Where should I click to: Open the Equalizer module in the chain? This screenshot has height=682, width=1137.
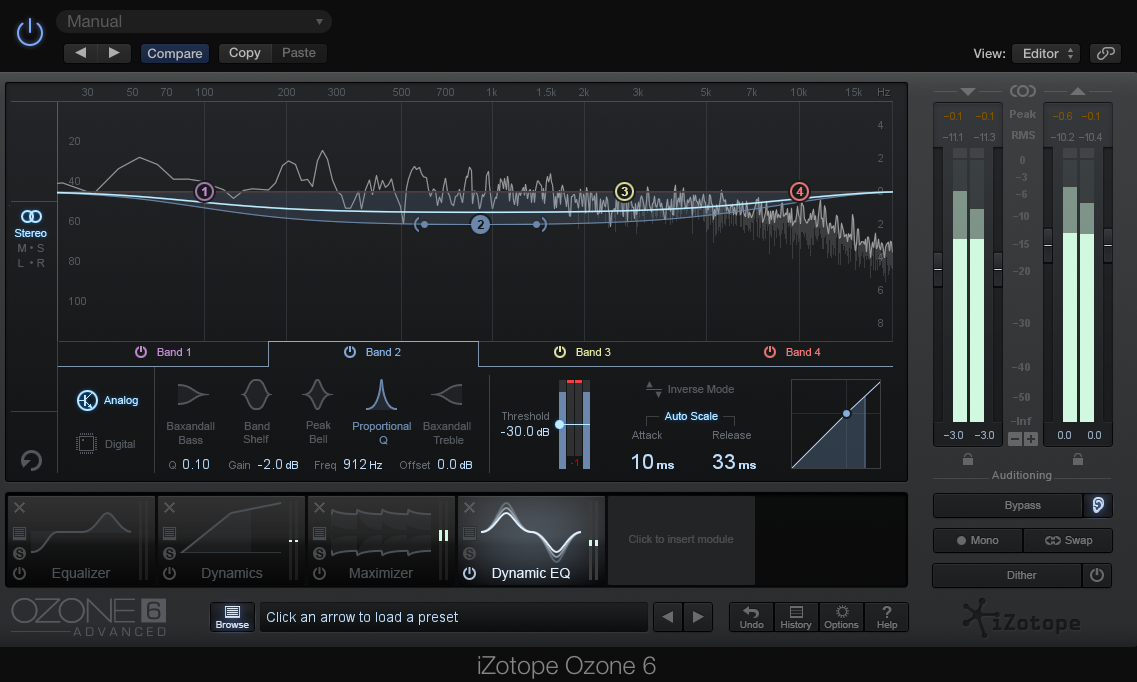(x=79, y=540)
